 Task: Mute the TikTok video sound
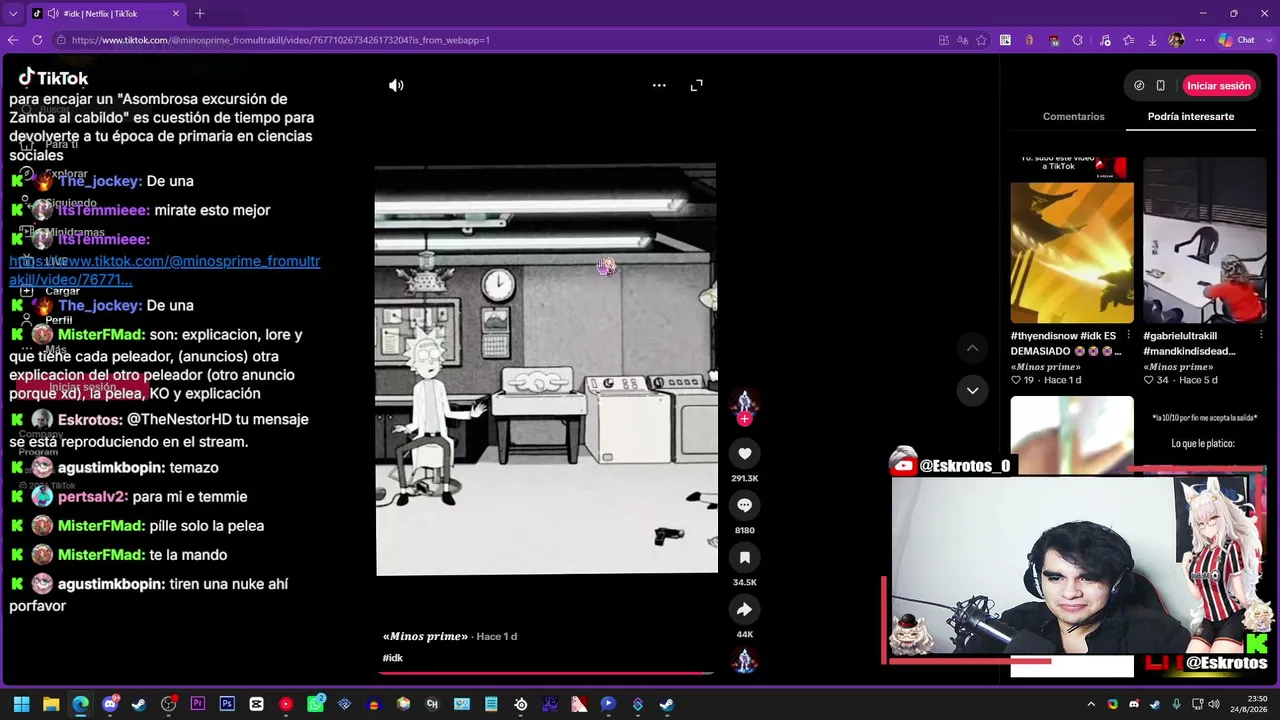[x=396, y=86]
